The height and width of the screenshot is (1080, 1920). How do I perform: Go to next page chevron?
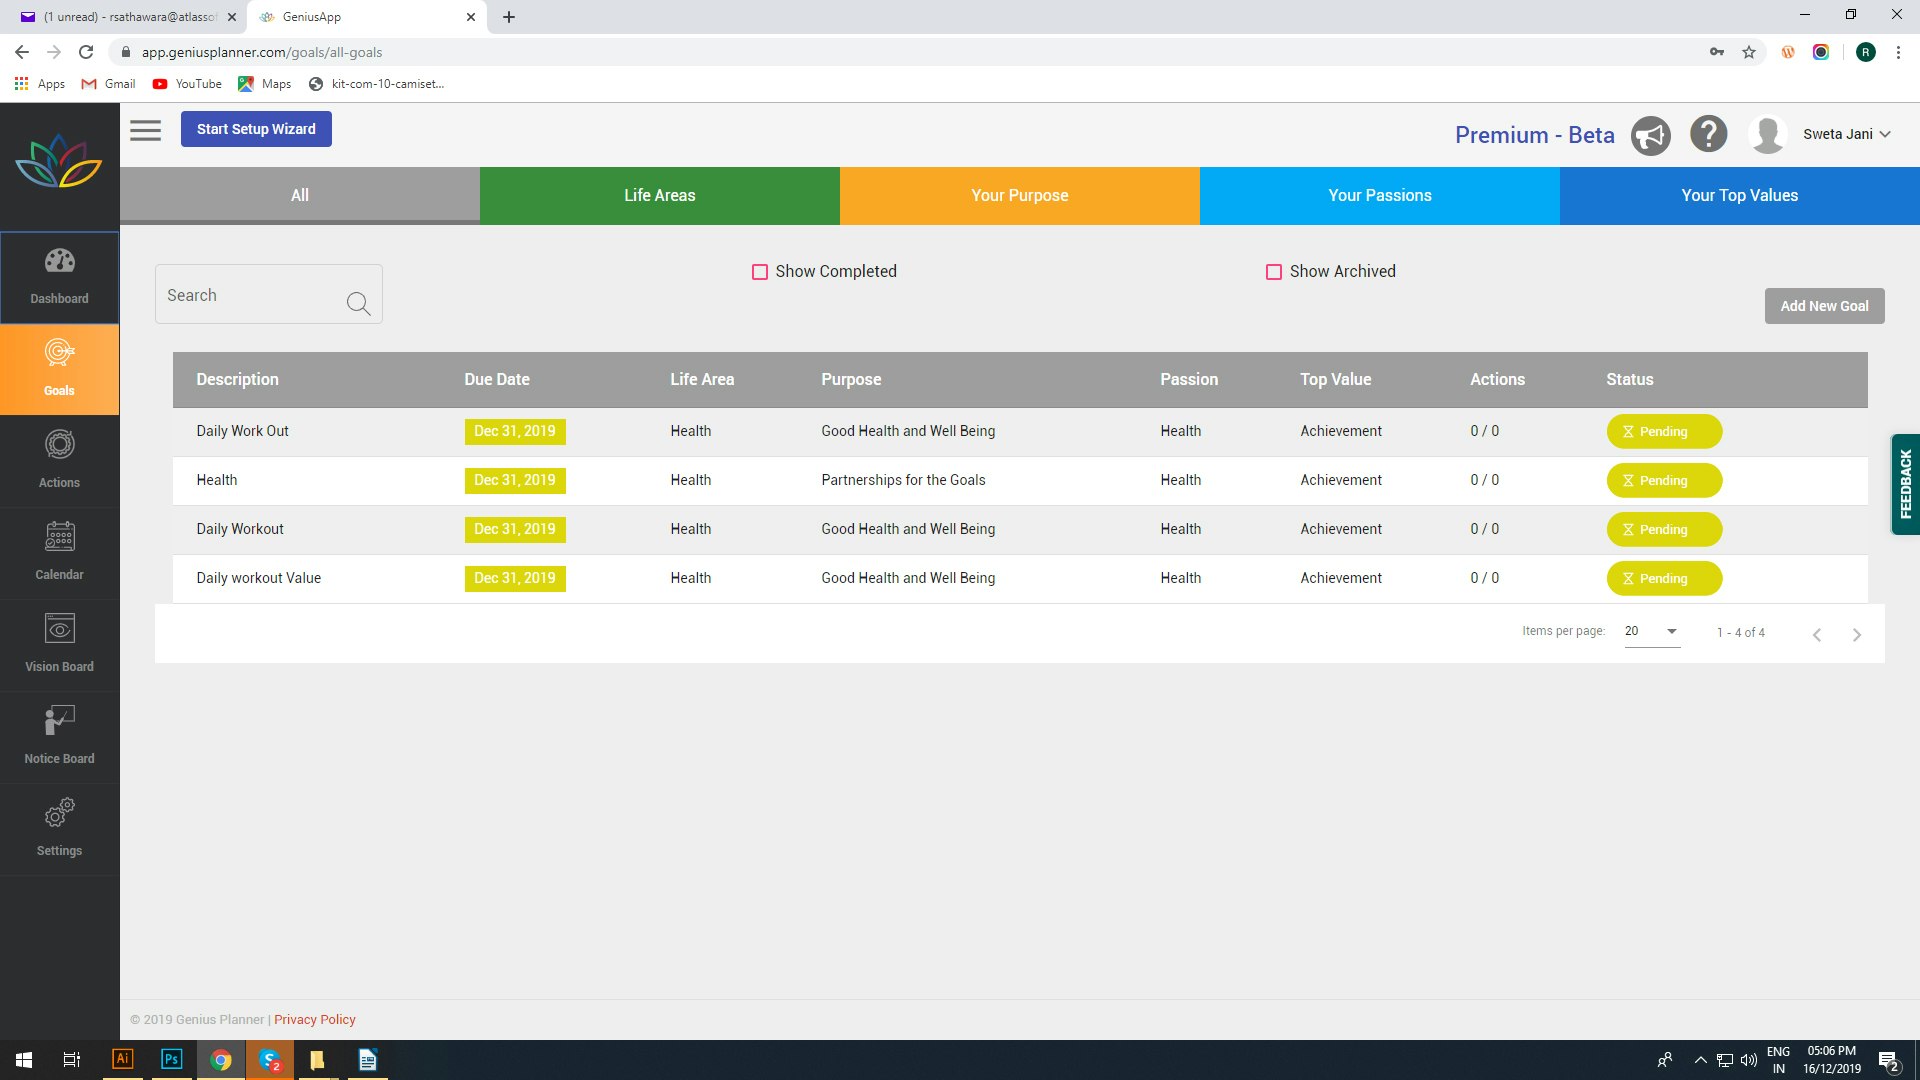pos(1856,635)
